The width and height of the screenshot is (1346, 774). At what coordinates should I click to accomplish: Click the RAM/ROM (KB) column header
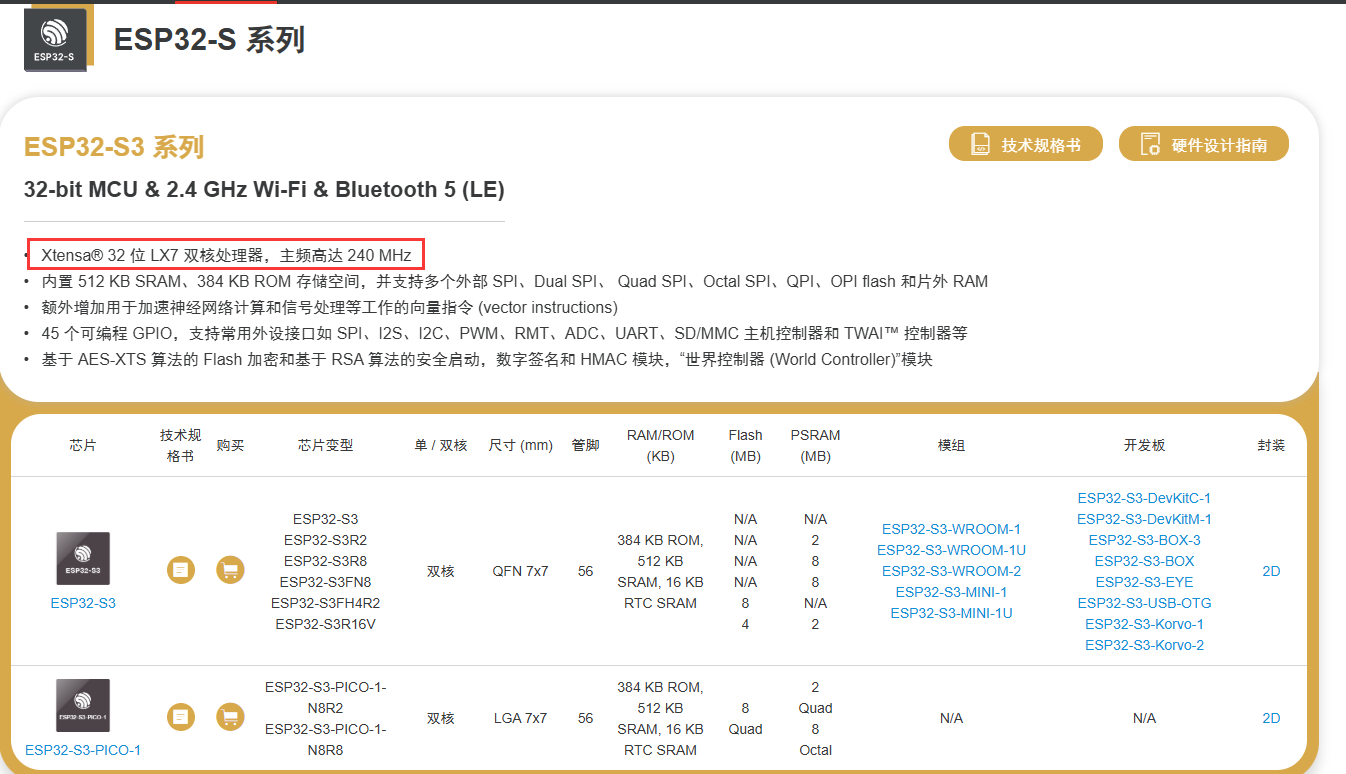(660, 445)
